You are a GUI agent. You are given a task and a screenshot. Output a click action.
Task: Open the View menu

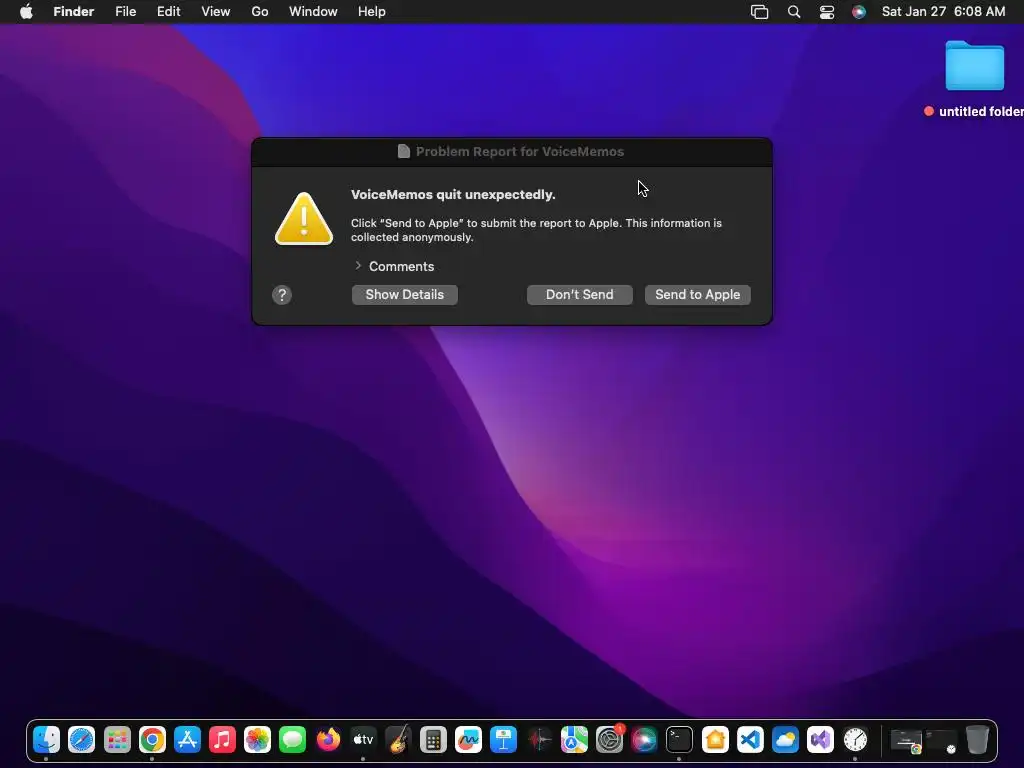tap(216, 12)
